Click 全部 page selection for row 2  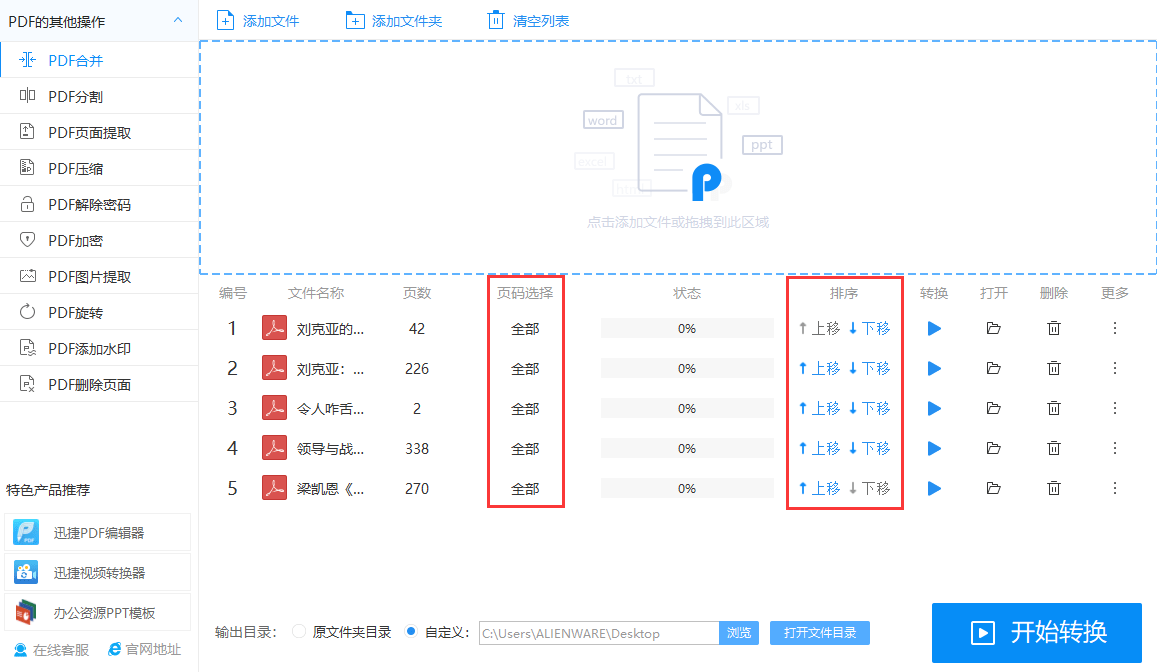(525, 369)
